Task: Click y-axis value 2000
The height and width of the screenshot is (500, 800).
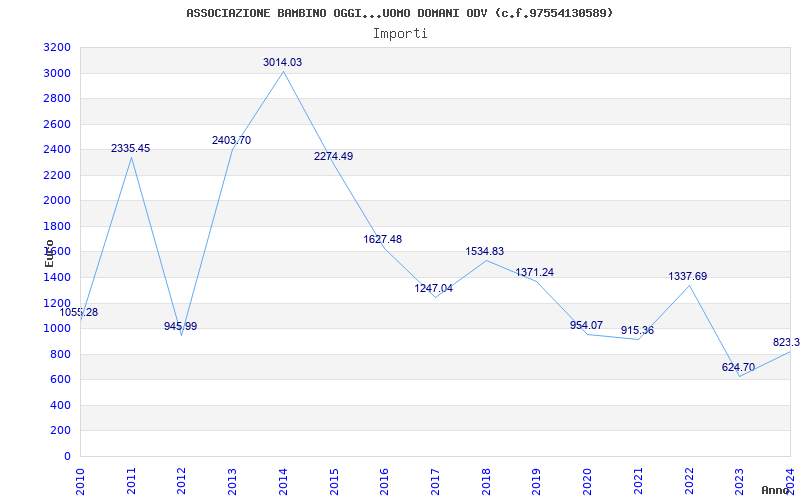Action: [57, 201]
